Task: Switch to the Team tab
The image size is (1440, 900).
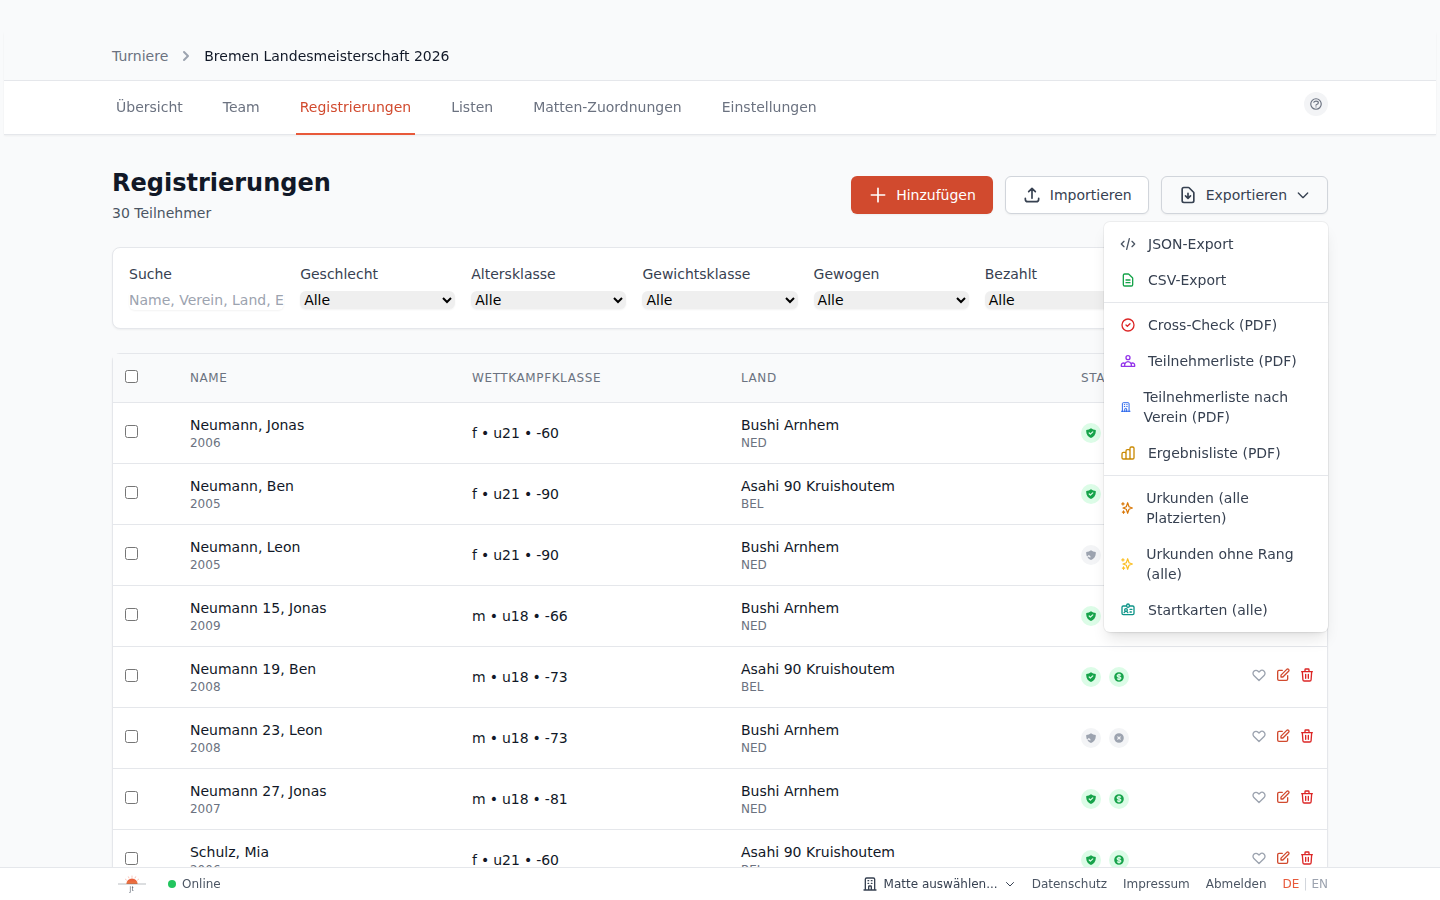Action: pyautogui.click(x=241, y=107)
